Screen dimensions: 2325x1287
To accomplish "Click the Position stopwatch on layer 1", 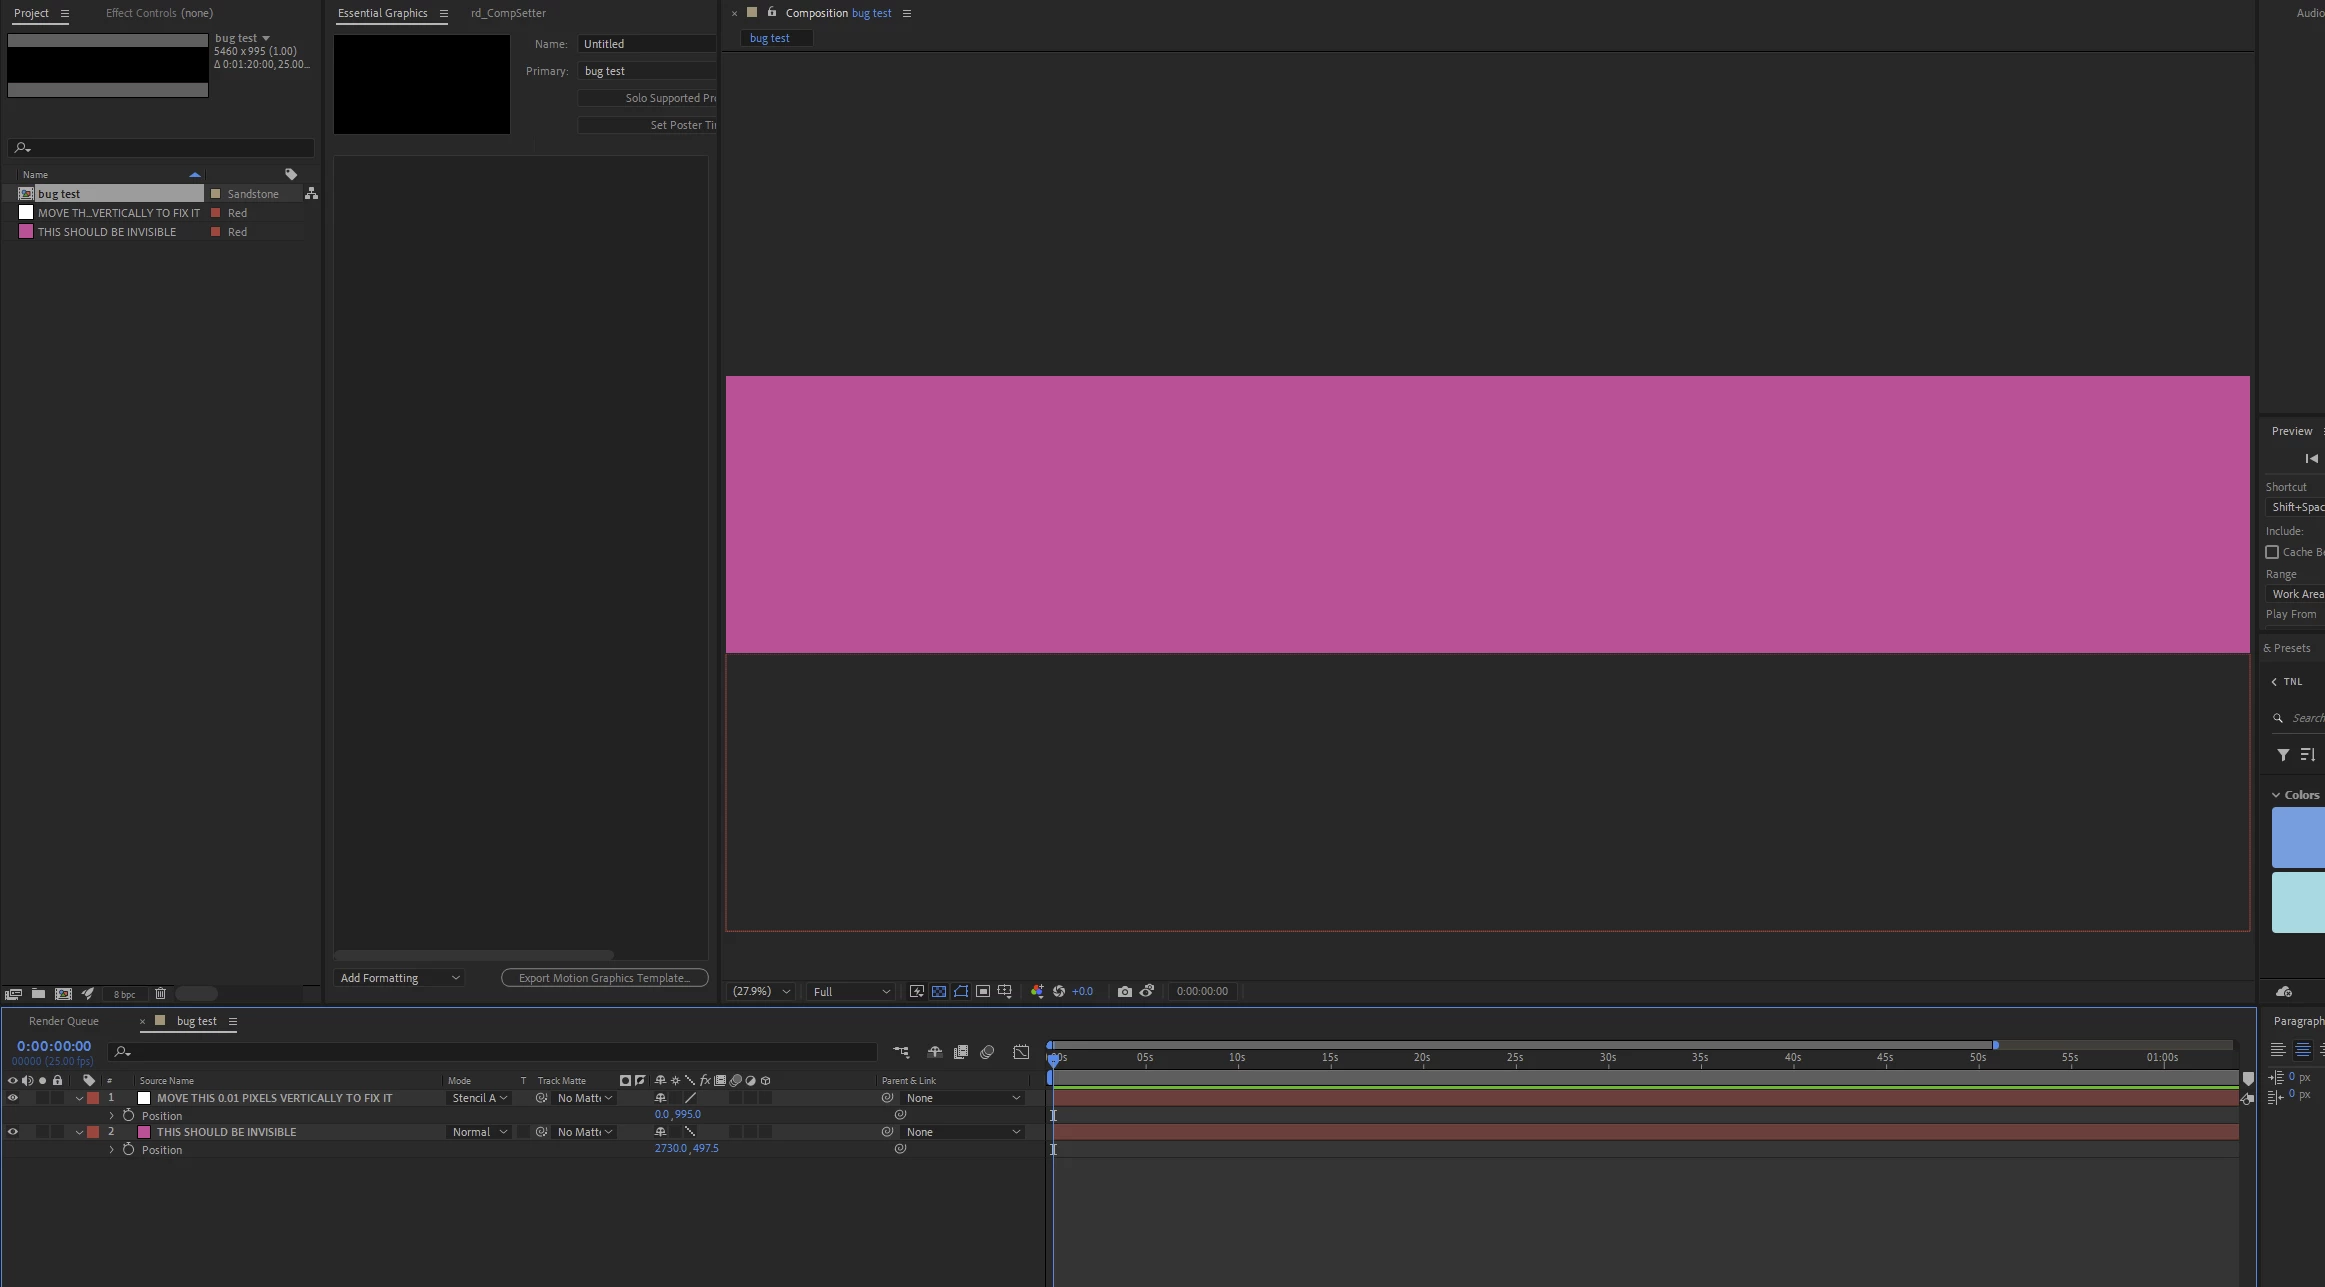I will click(x=128, y=1115).
